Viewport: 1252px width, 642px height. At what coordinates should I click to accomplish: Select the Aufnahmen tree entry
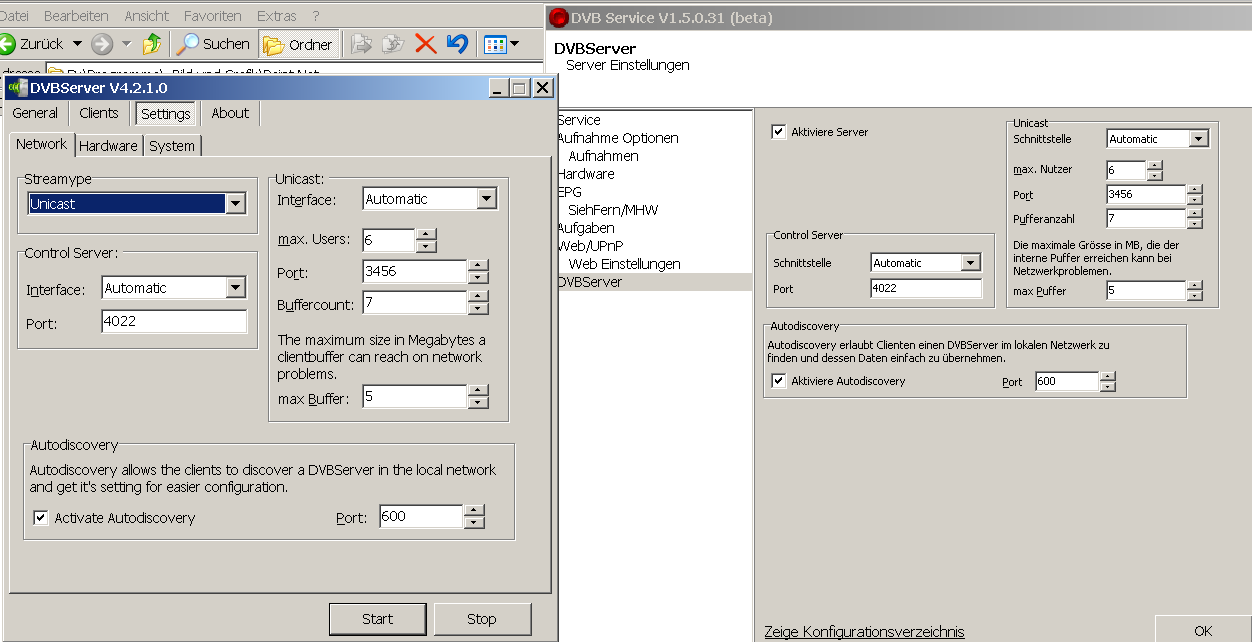coord(603,156)
